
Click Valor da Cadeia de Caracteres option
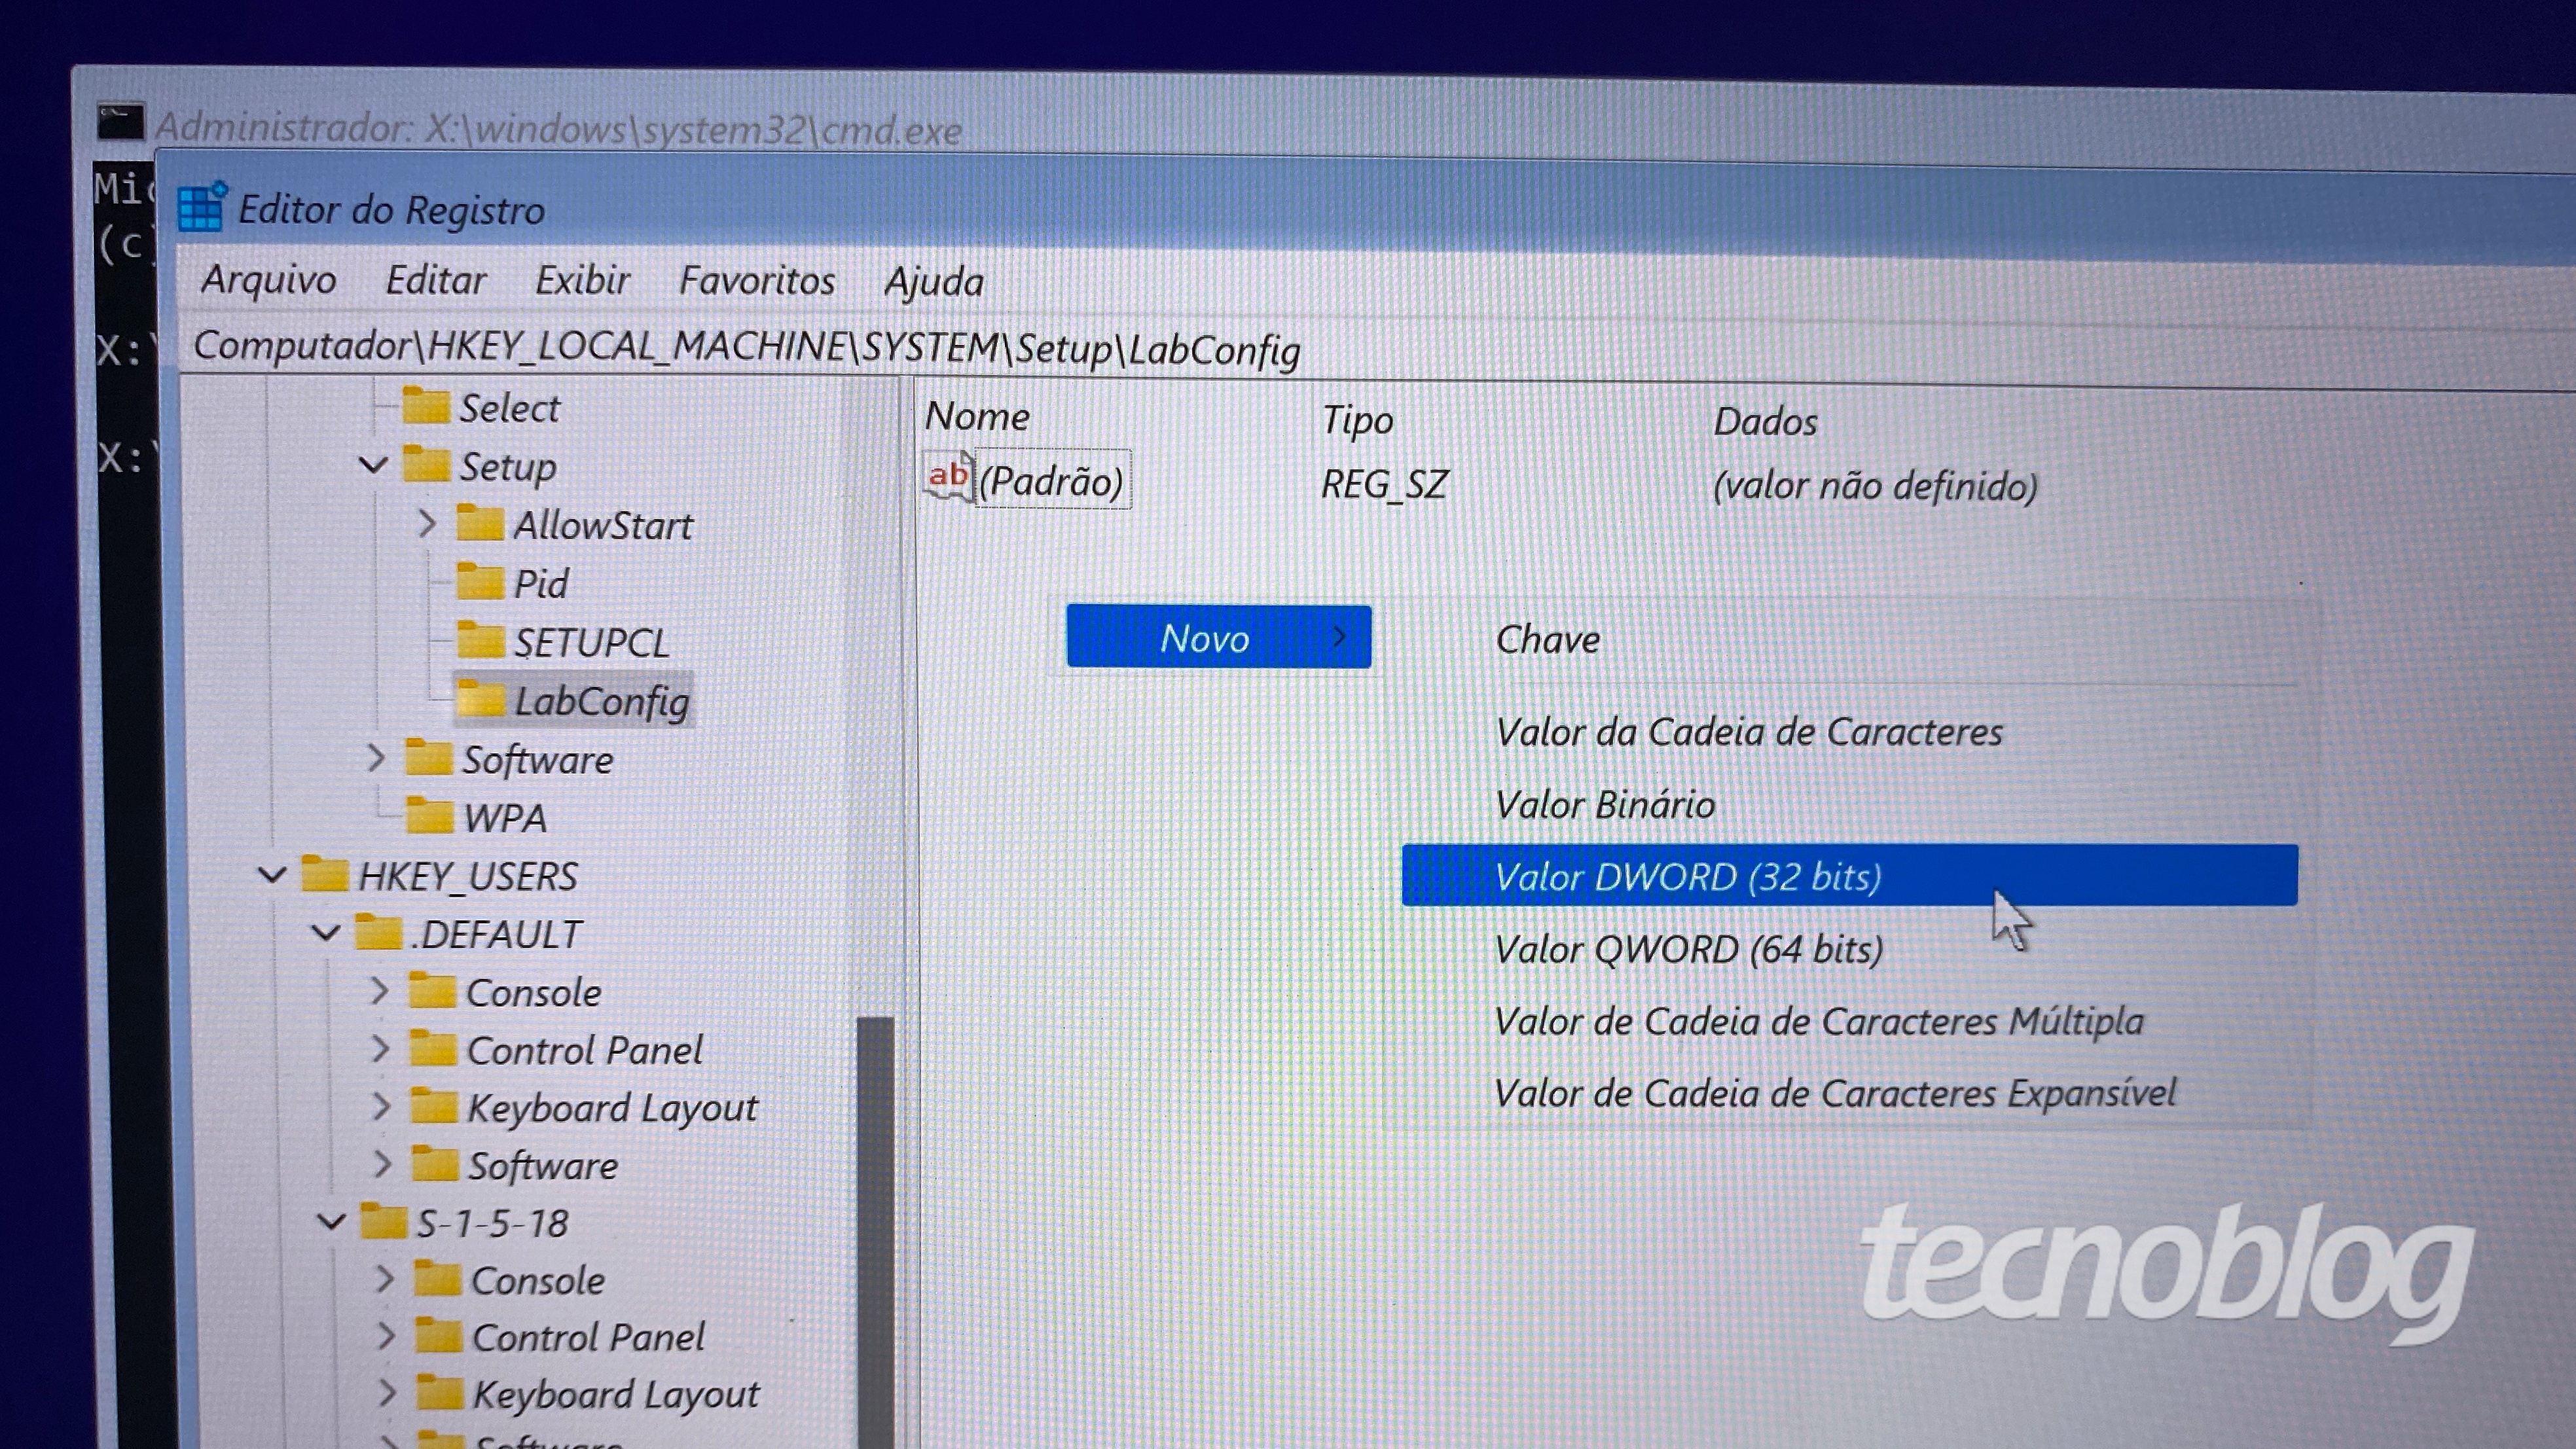click(x=1748, y=730)
